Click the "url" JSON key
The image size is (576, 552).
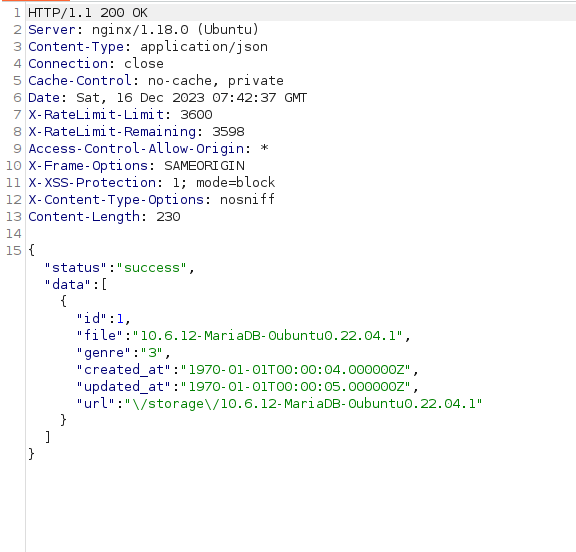click(96, 403)
